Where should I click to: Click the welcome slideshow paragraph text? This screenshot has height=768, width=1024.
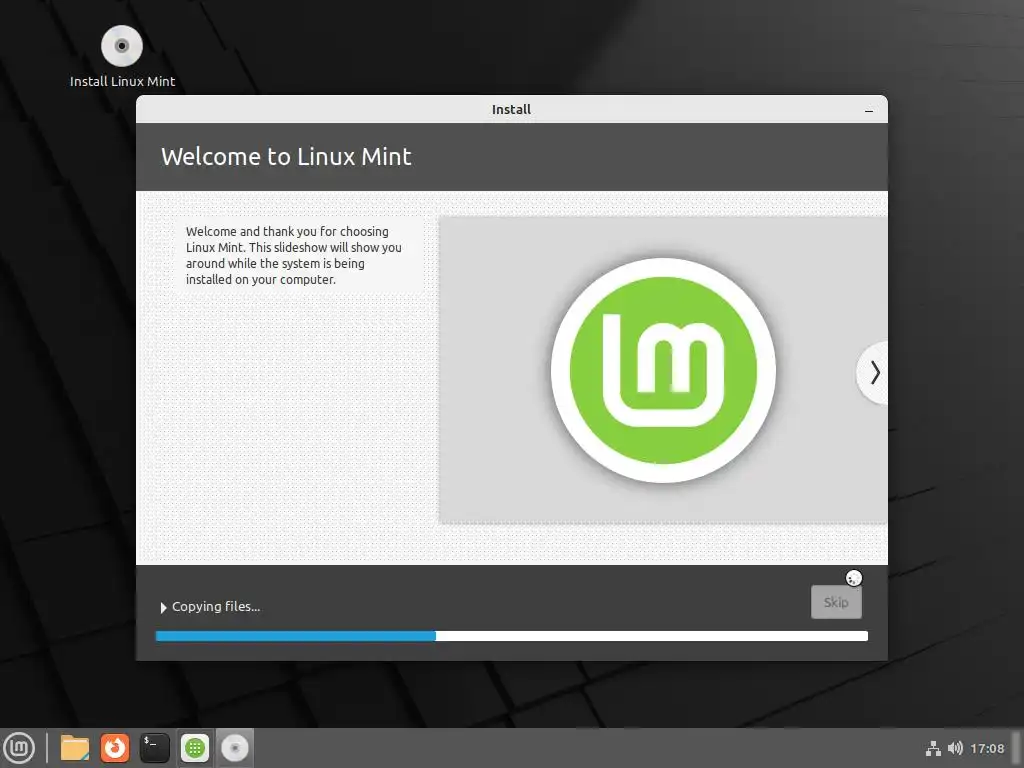293,255
